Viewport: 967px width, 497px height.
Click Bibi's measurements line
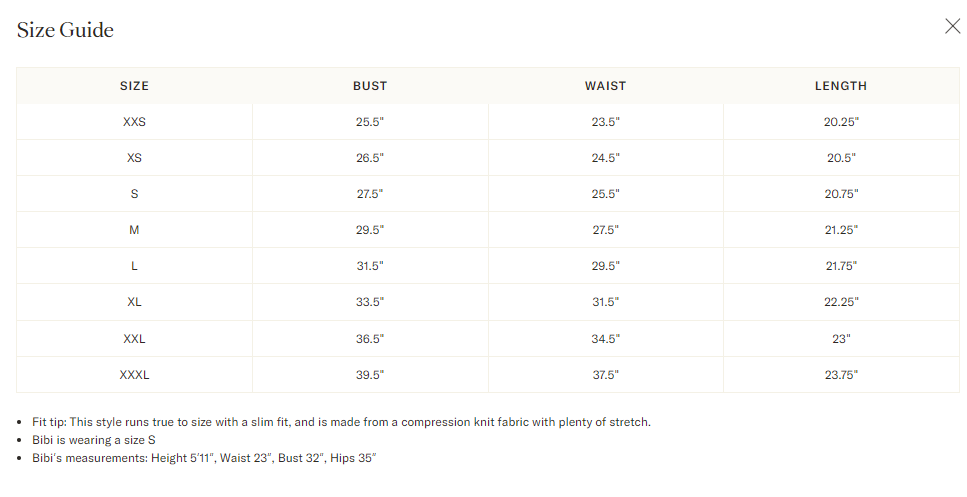point(204,458)
